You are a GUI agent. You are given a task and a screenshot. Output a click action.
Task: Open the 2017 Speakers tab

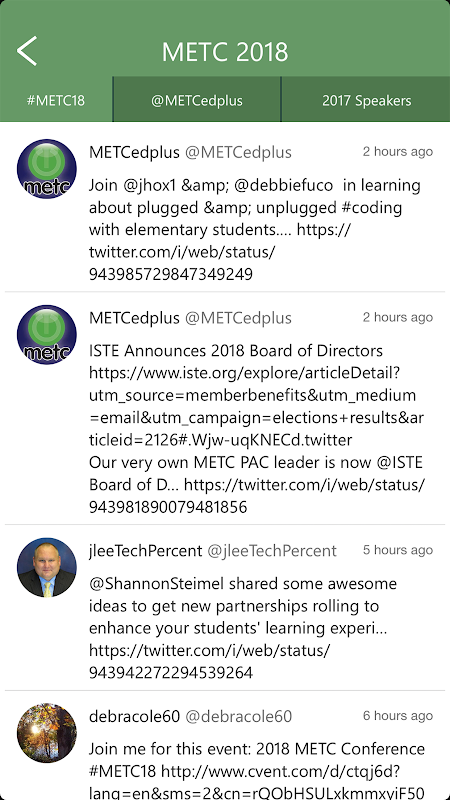click(x=366, y=100)
